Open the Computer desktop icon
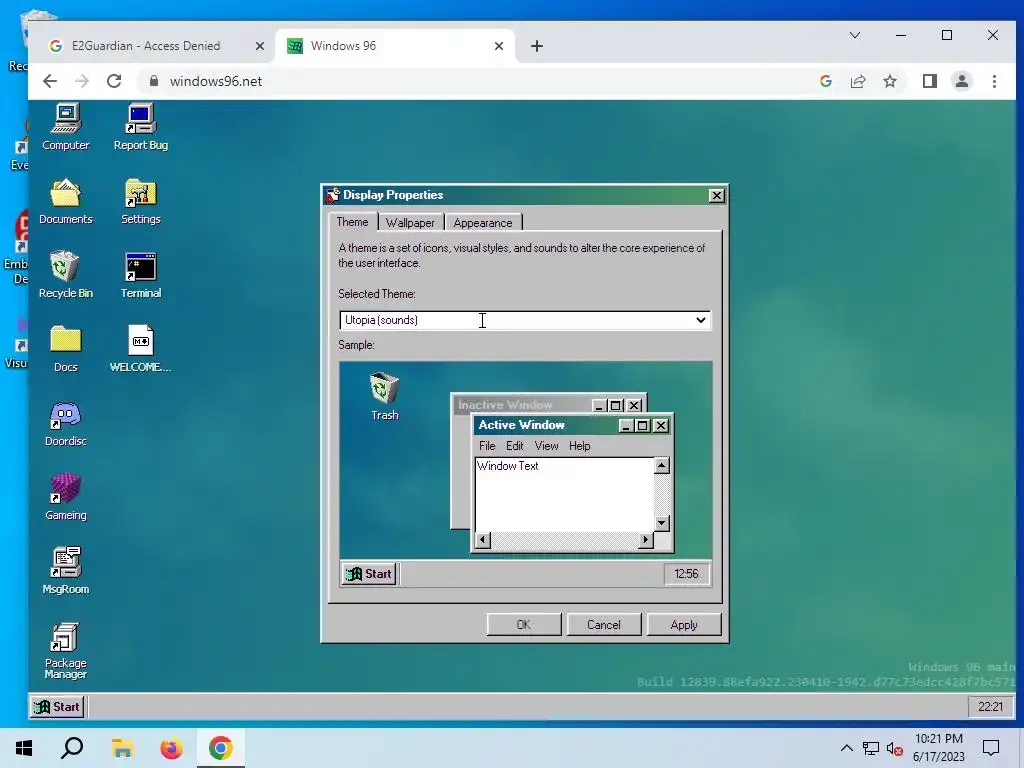Image resolution: width=1024 pixels, height=768 pixels. tap(65, 127)
